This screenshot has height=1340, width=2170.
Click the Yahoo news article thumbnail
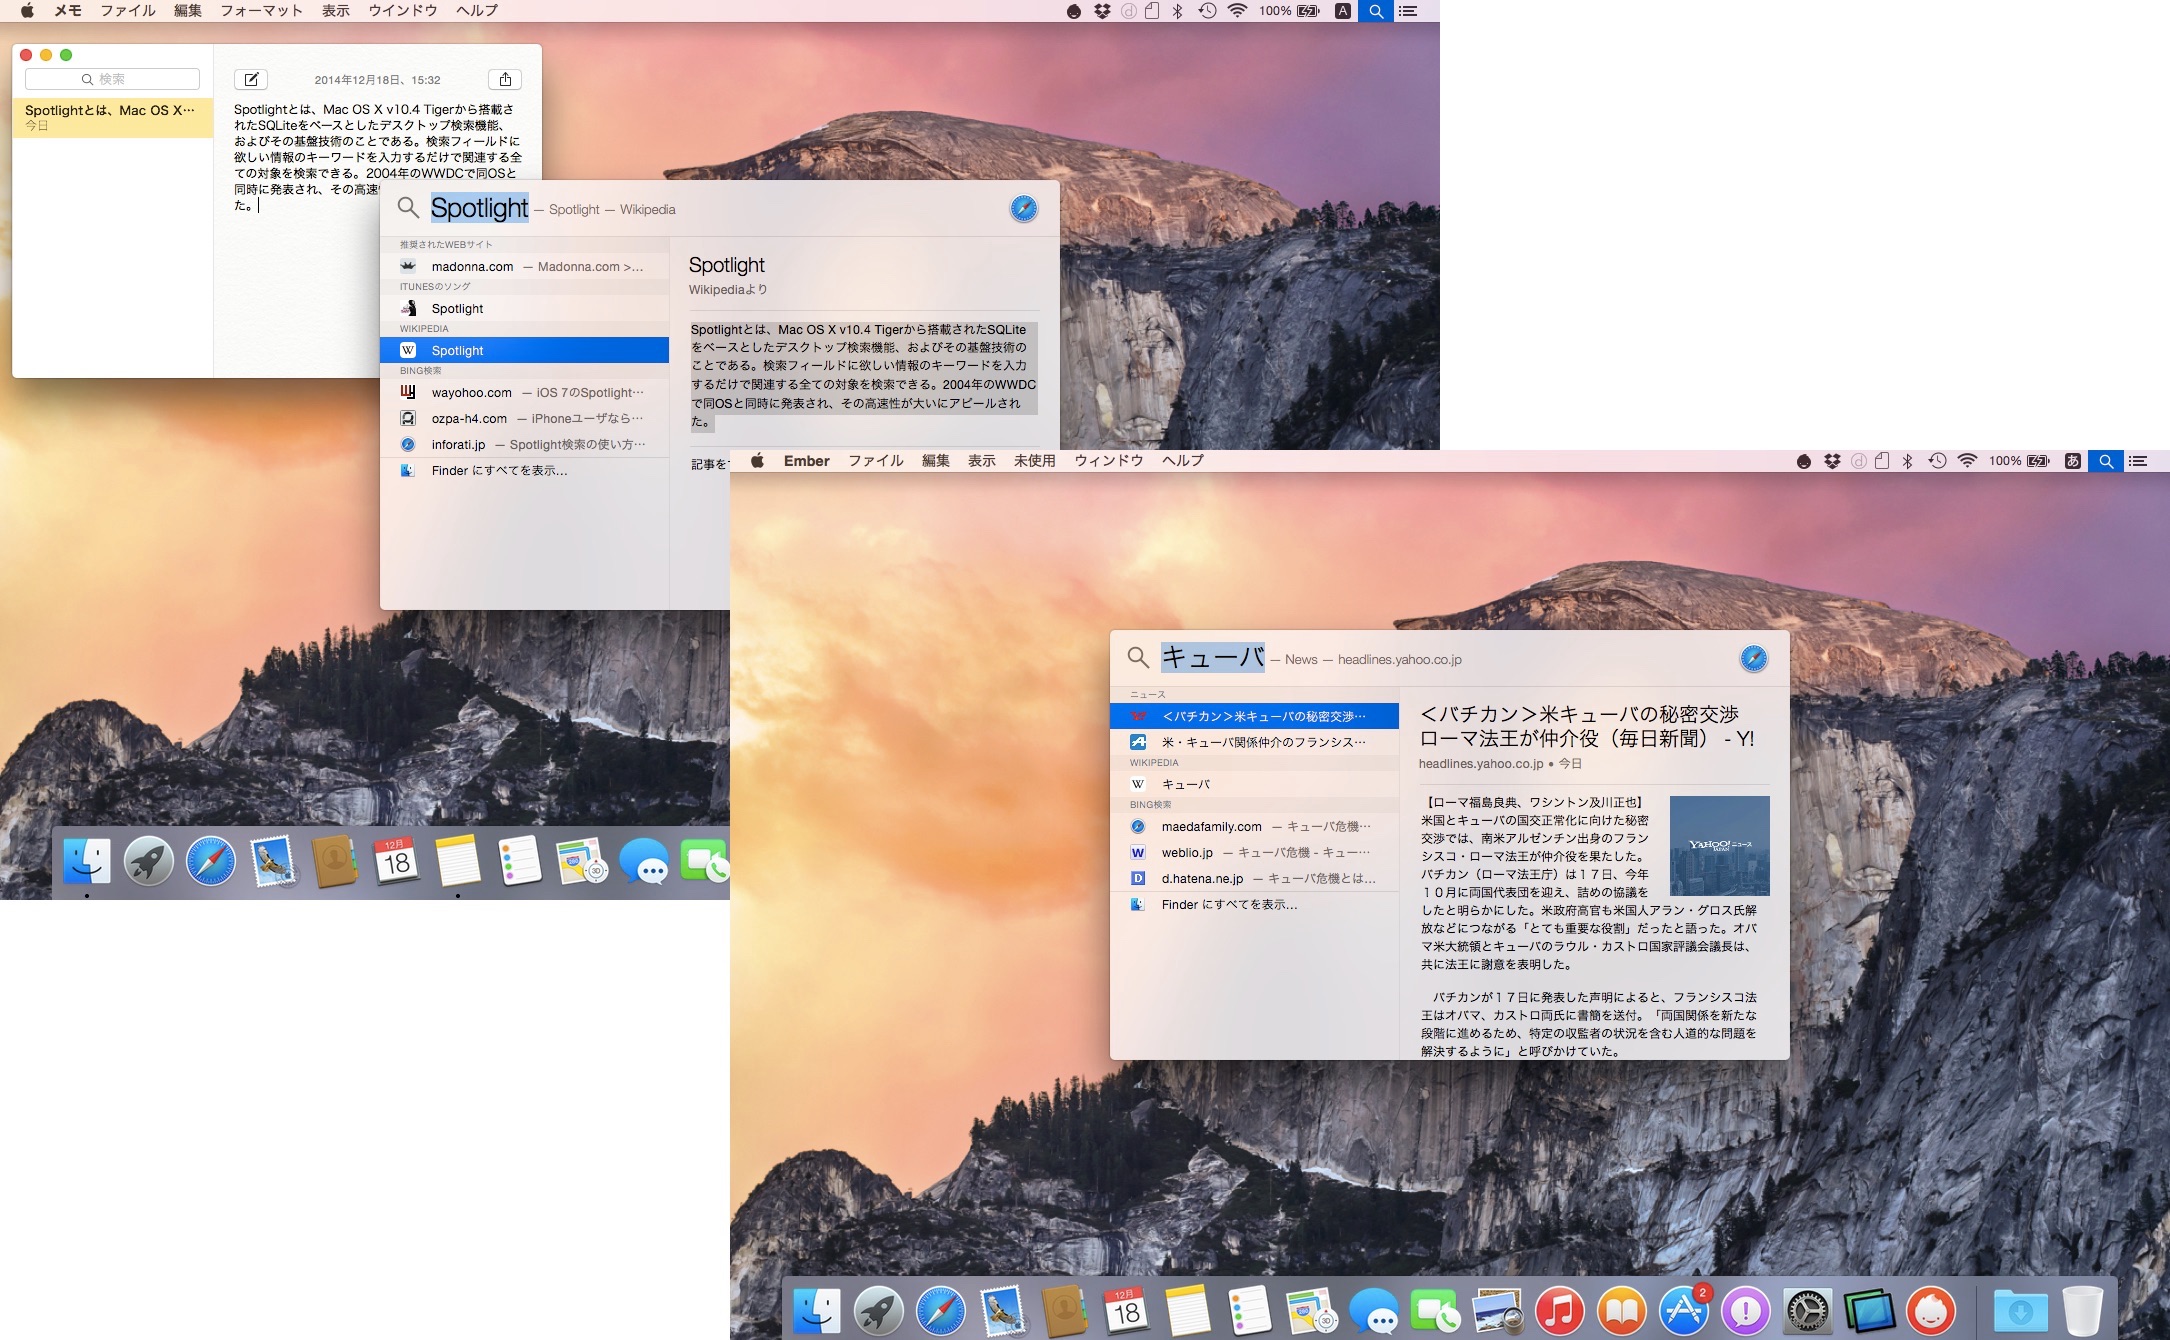pos(1719,845)
